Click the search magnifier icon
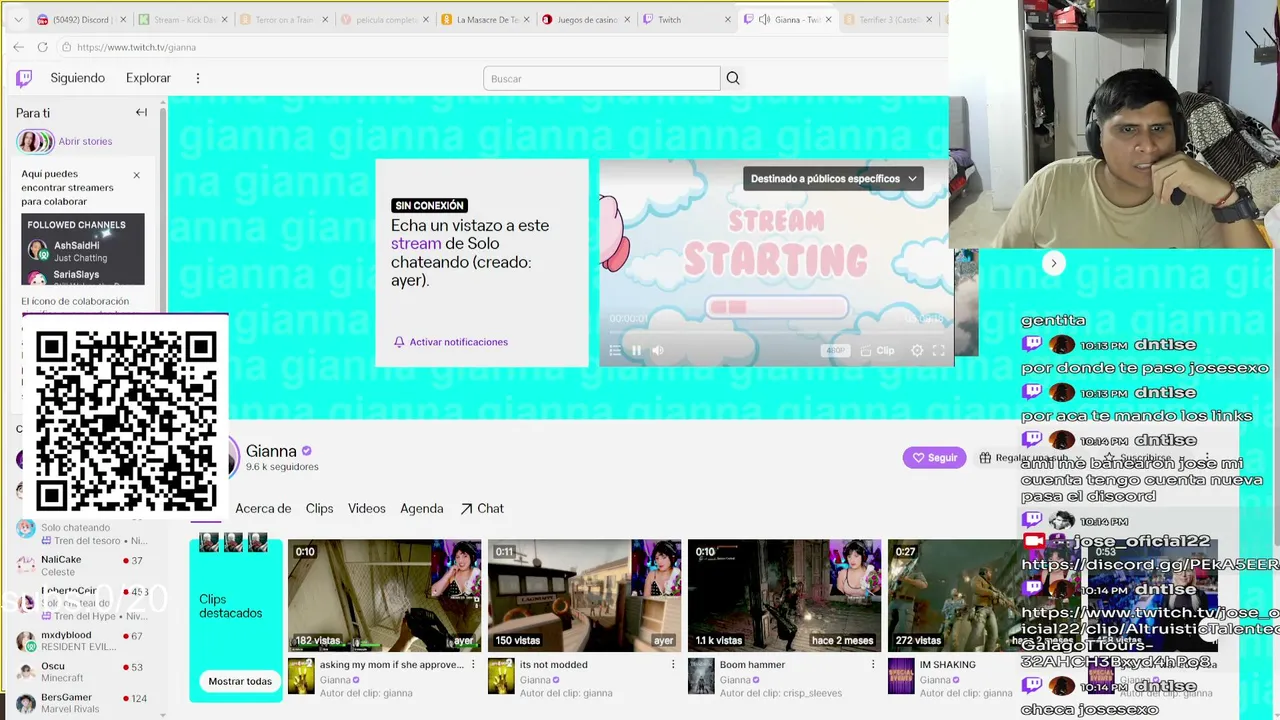 click(x=733, y=78)
